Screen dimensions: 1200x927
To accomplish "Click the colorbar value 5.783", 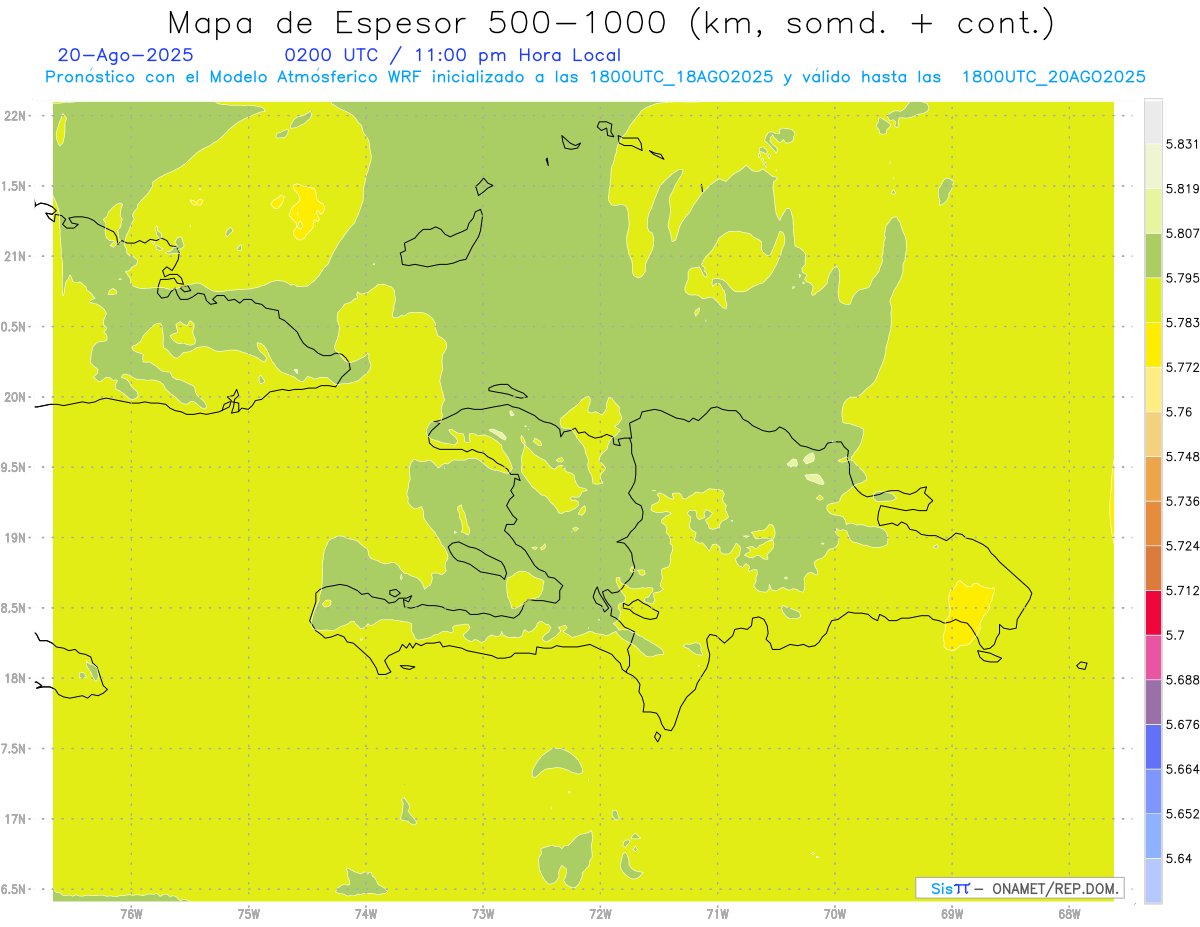I will tap(1182, 322).
